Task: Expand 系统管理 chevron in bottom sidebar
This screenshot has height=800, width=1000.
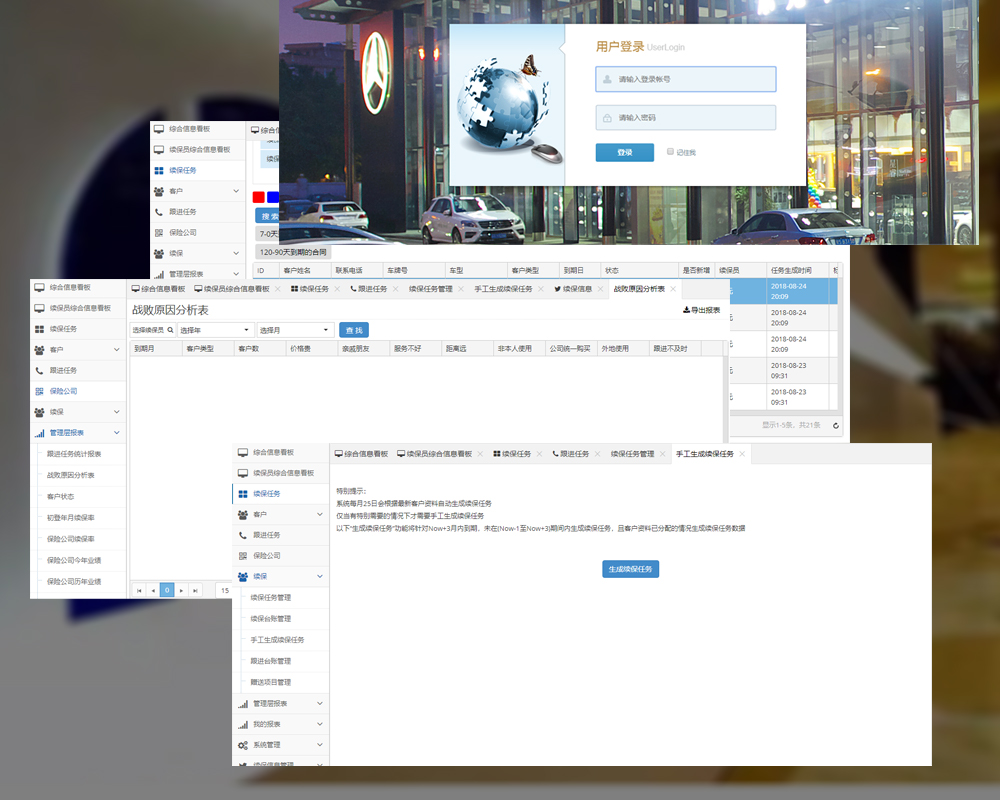Action: [320, 744]
